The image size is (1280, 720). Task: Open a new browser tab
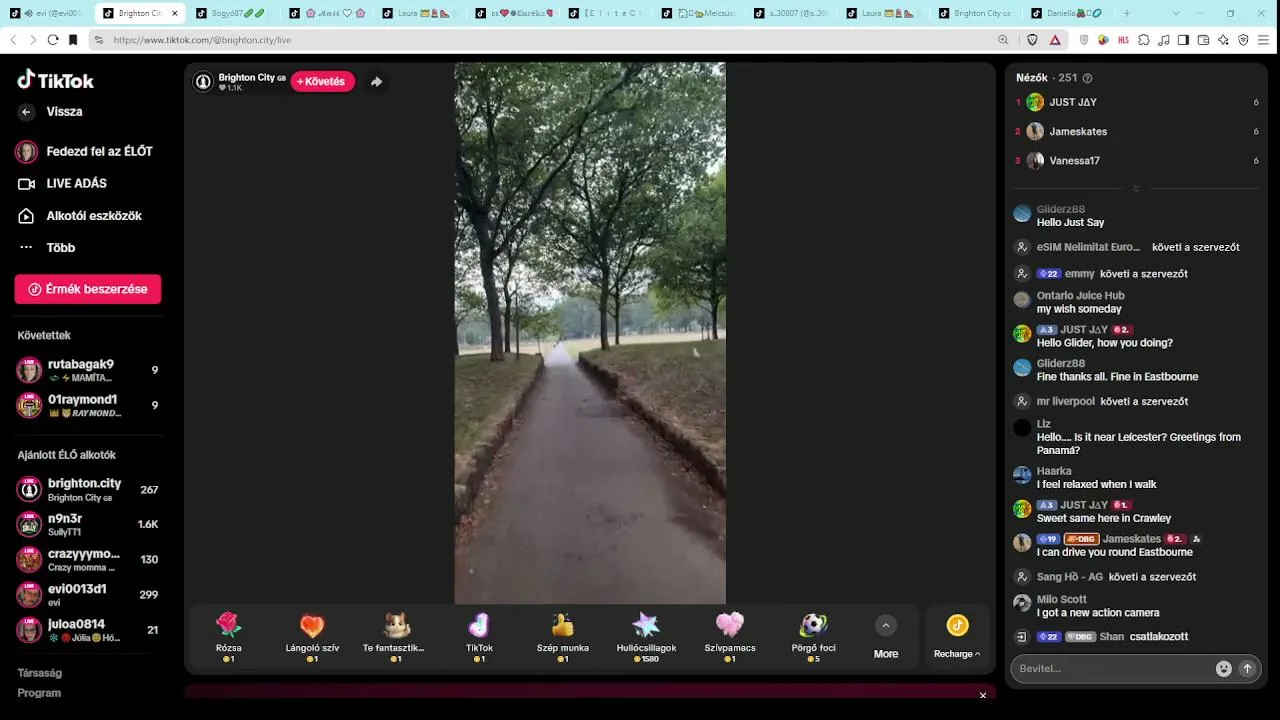click(x=1127, y=13)
